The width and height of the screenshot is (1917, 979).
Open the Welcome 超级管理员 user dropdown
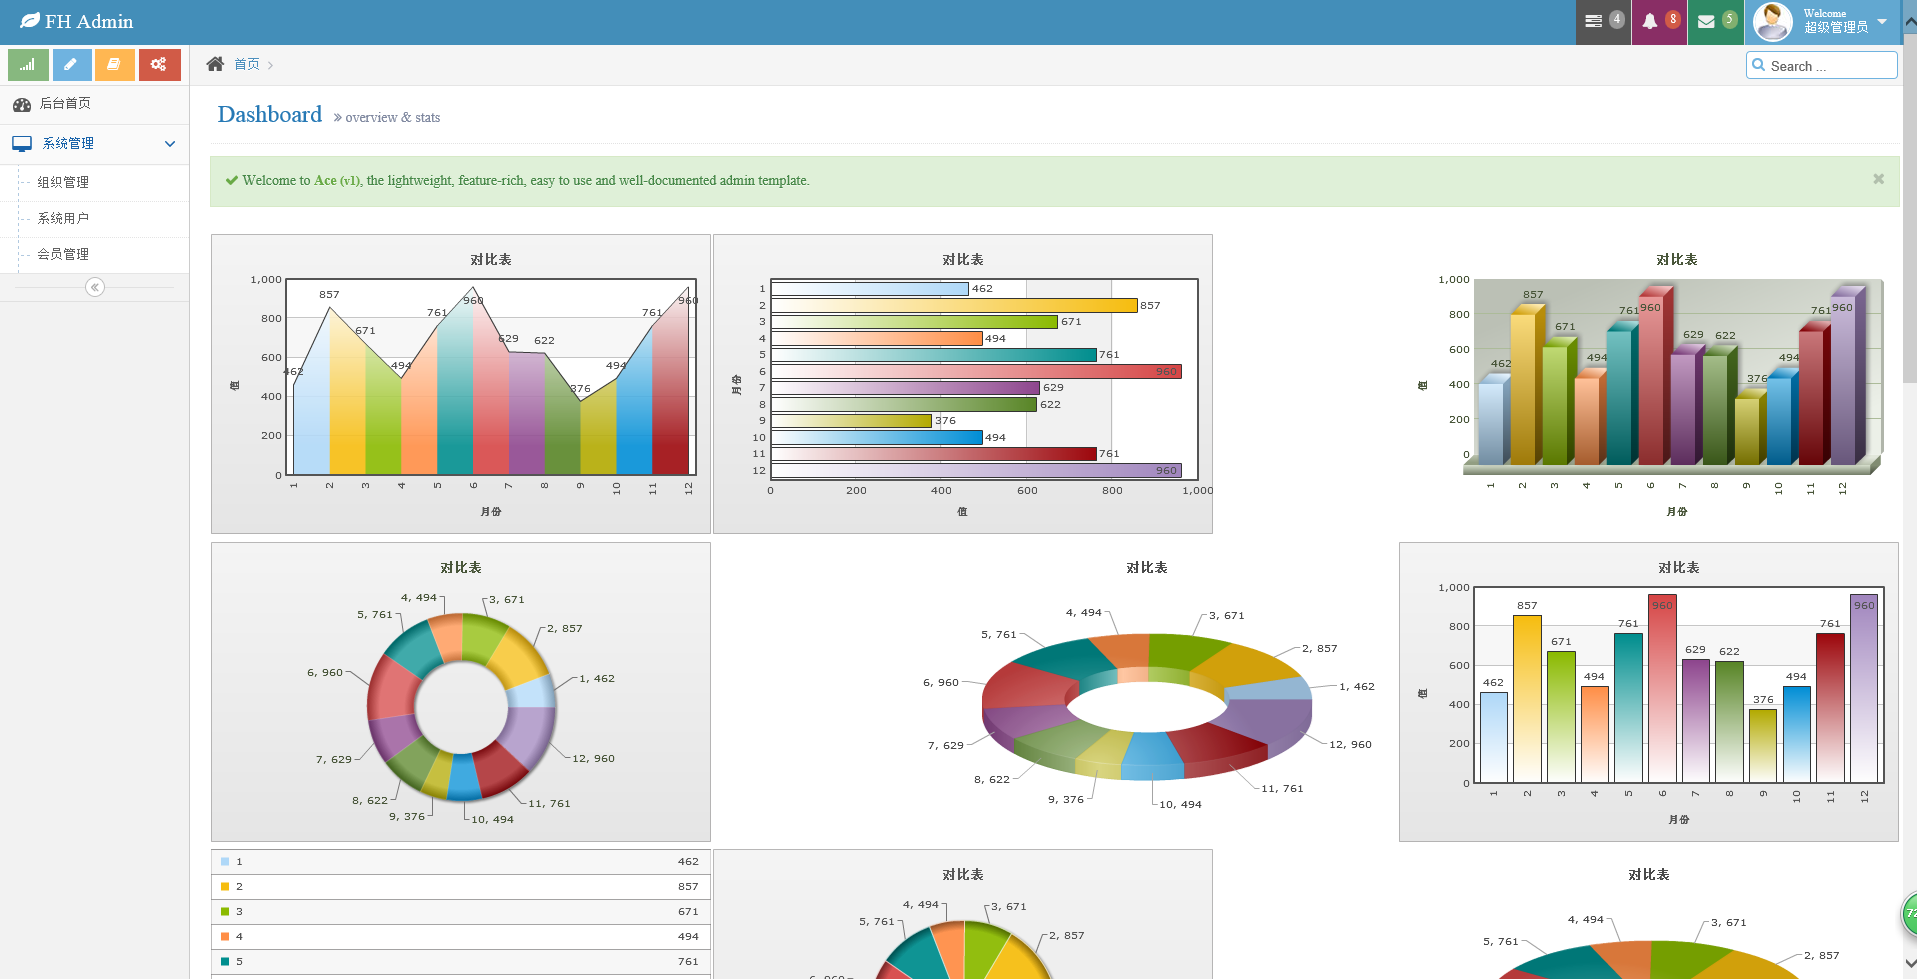(1823, 22)
